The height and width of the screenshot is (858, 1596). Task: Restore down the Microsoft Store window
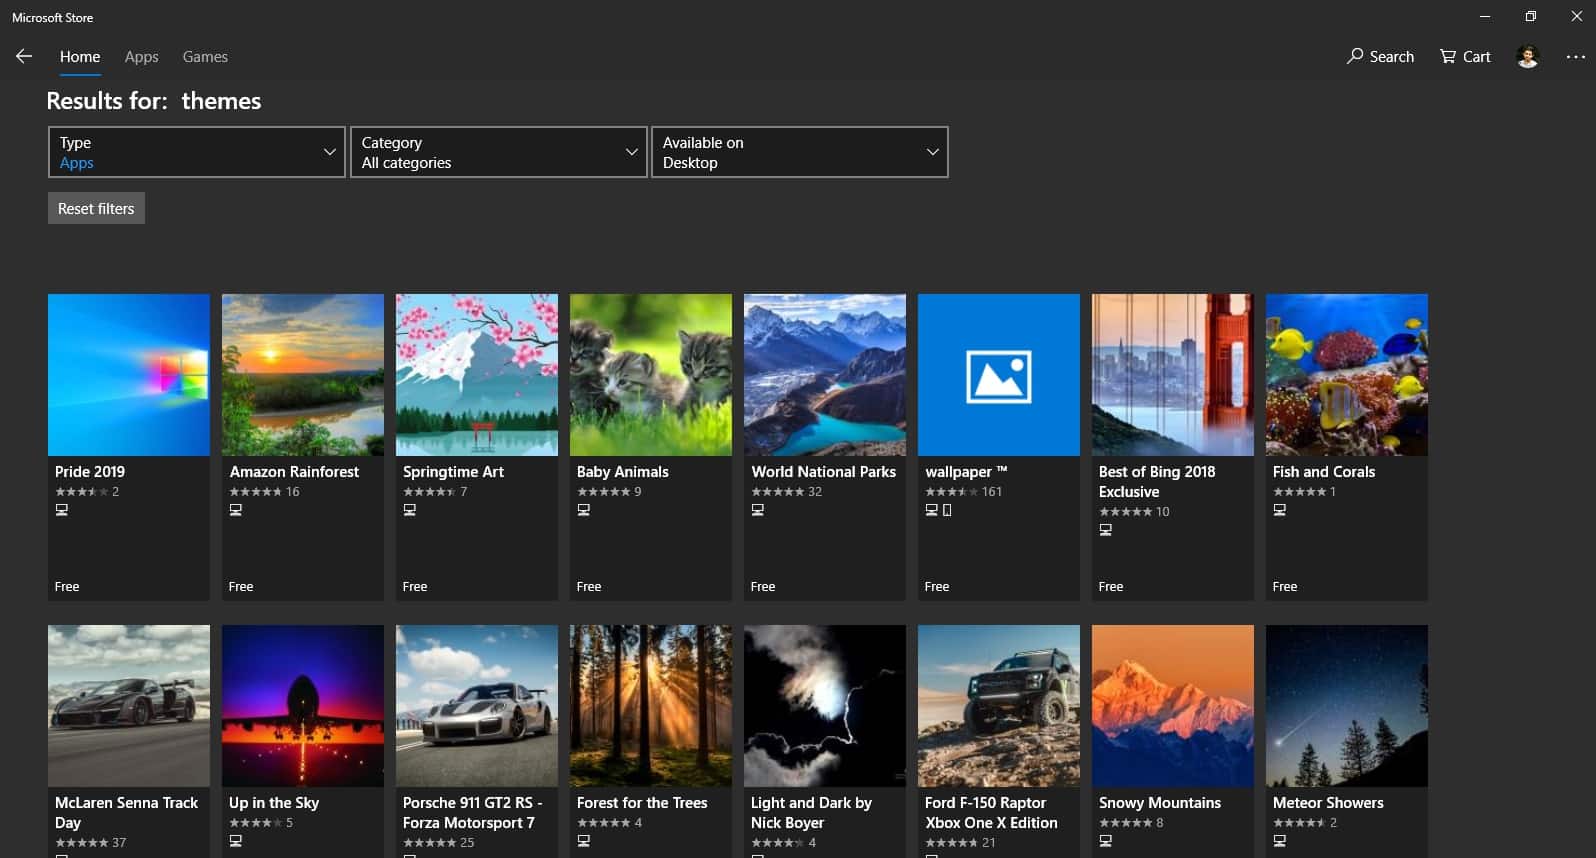coord(1530,17)
